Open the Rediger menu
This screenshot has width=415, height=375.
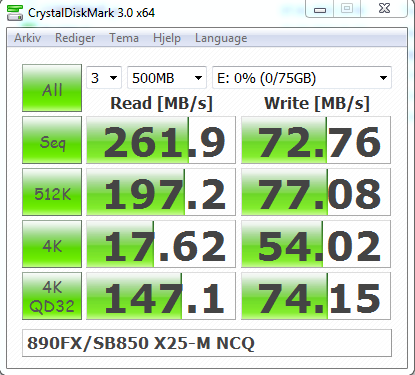point(75,38)
